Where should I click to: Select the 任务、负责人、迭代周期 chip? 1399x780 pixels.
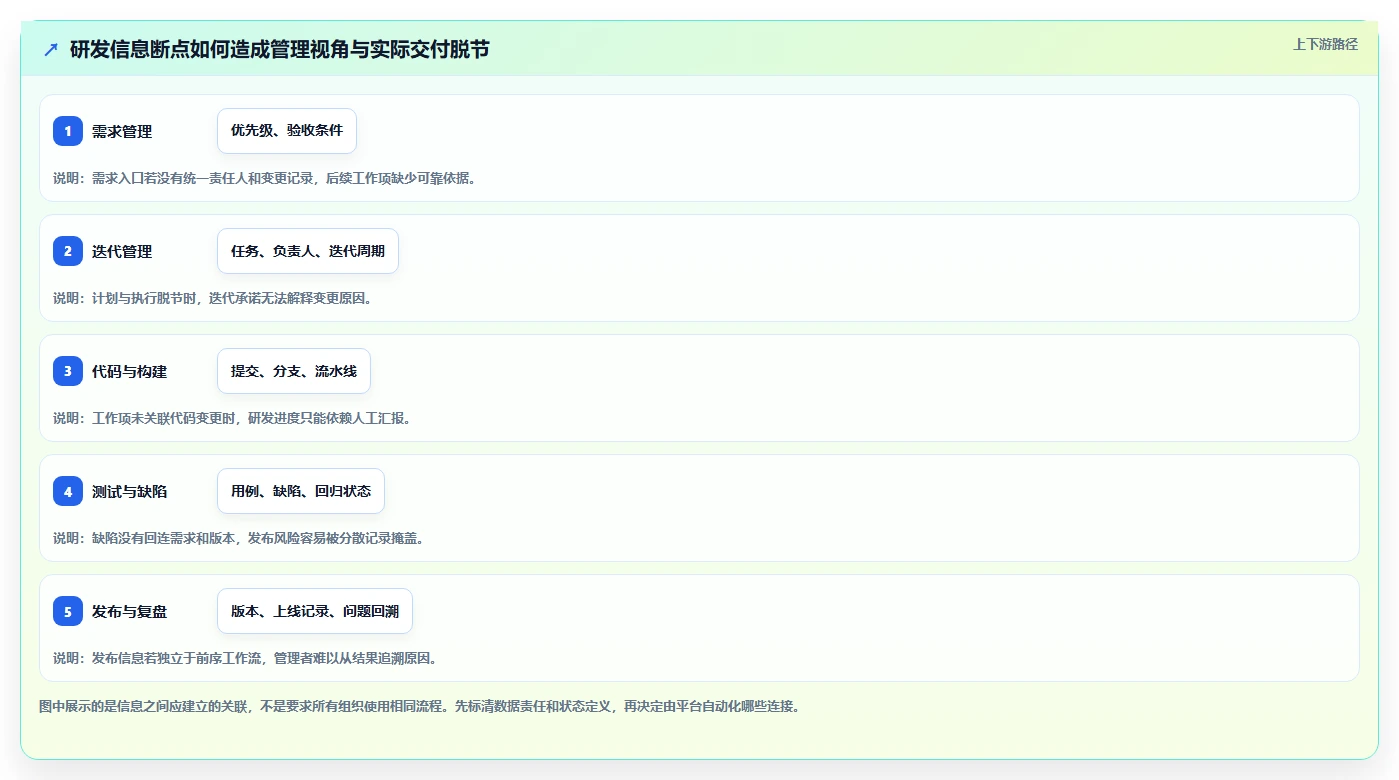tap(308, 251)
